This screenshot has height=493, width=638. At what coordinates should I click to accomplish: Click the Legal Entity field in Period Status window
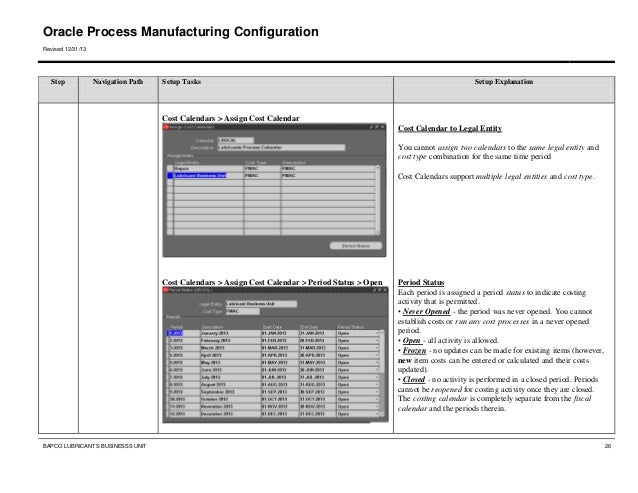click(x=261, y=304)
